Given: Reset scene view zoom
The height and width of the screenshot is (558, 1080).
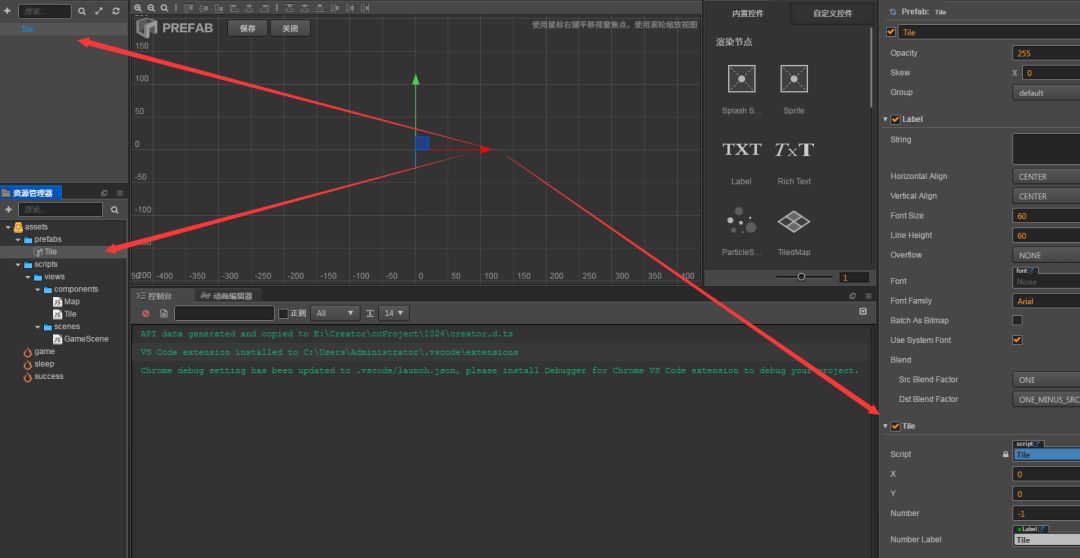Looking at the screenshot, I should [x=165, y=8].
